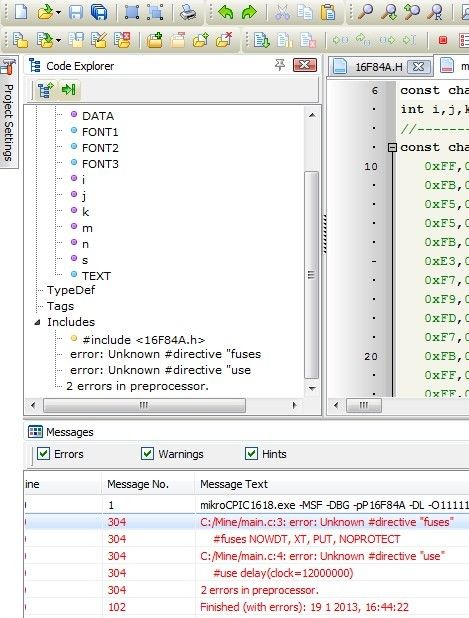Select the Tags tree node

[x=60, y=306]
